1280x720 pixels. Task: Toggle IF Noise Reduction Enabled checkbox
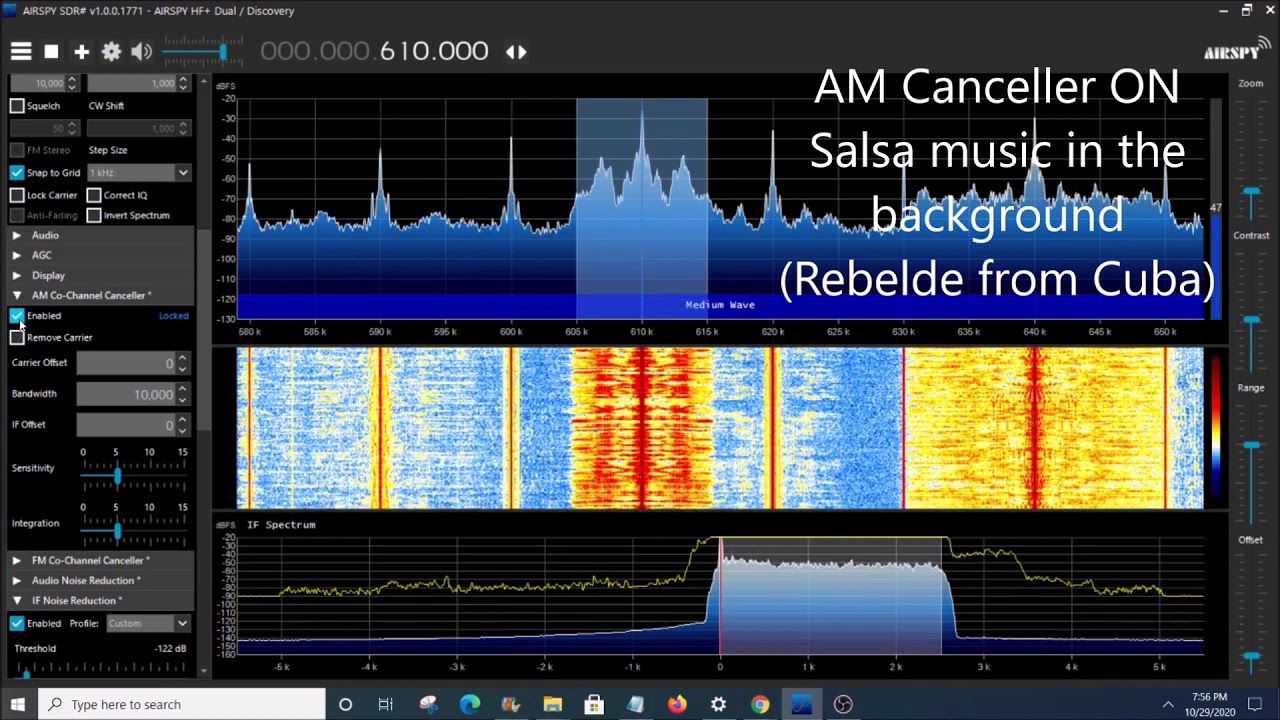(x=17, y=623)
